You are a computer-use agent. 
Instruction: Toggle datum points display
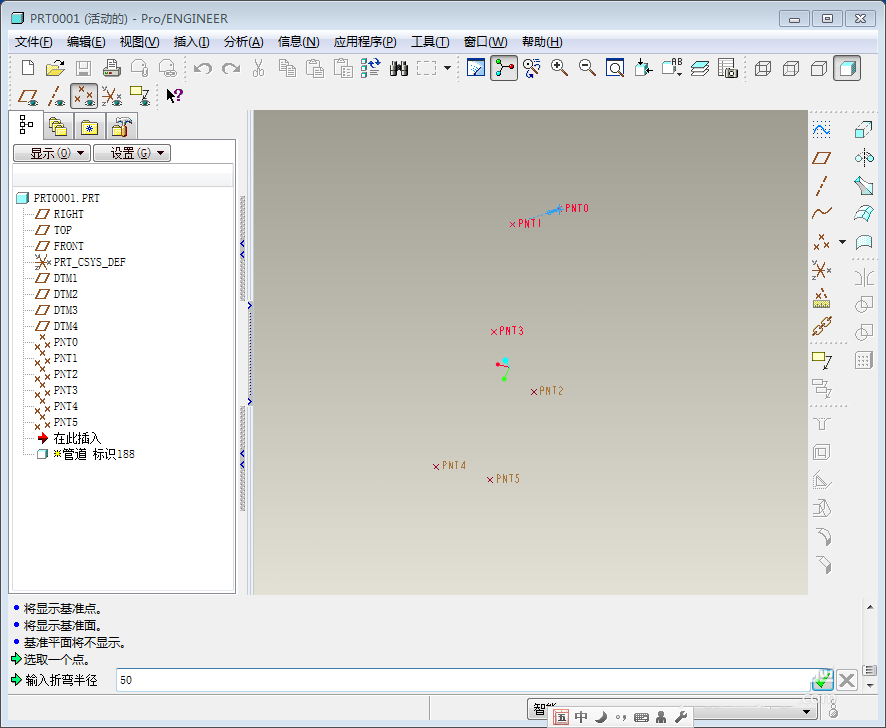(x=84, y=96)
